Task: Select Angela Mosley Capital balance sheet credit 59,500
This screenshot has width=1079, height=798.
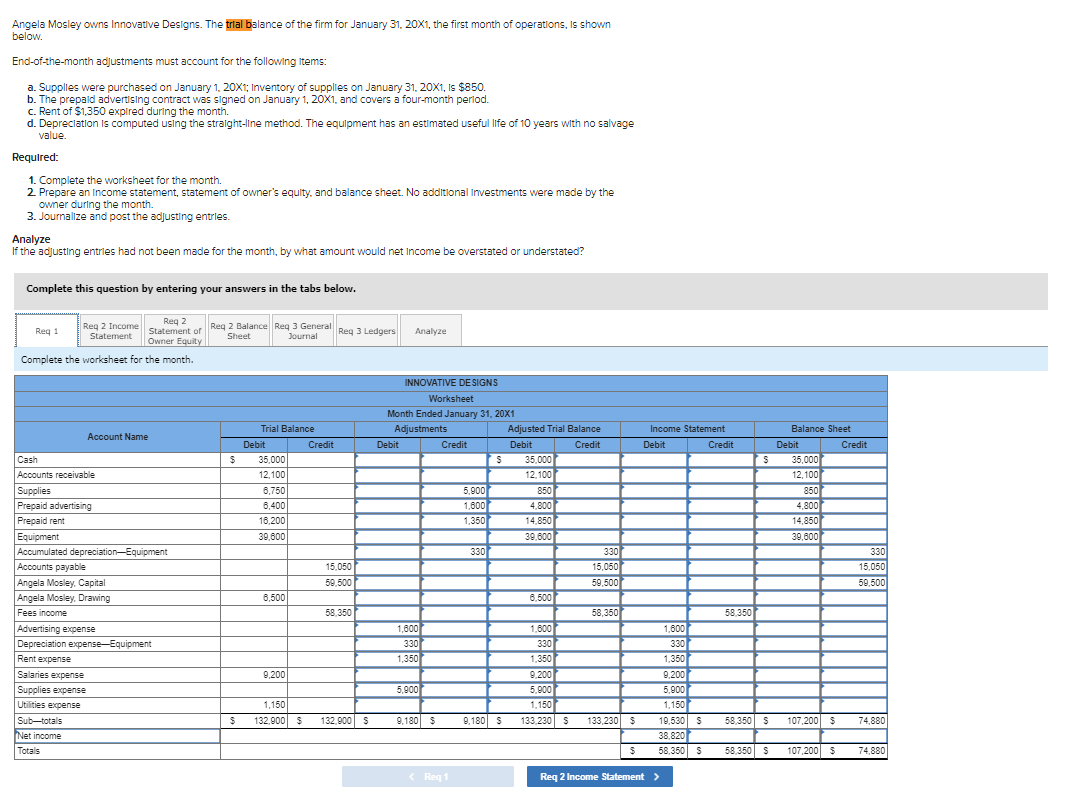Action: [854, 583]
